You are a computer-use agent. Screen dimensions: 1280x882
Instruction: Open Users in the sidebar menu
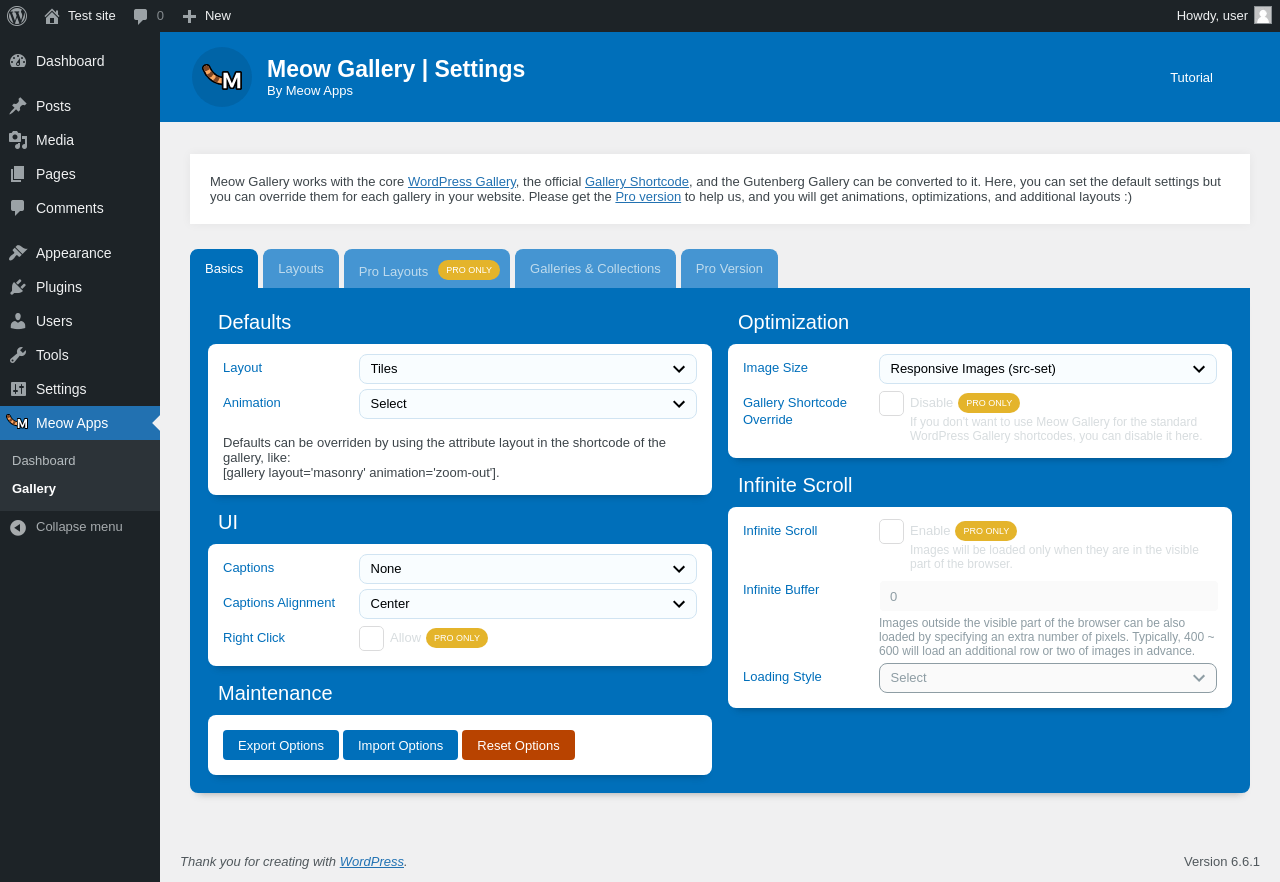point(80,321)
